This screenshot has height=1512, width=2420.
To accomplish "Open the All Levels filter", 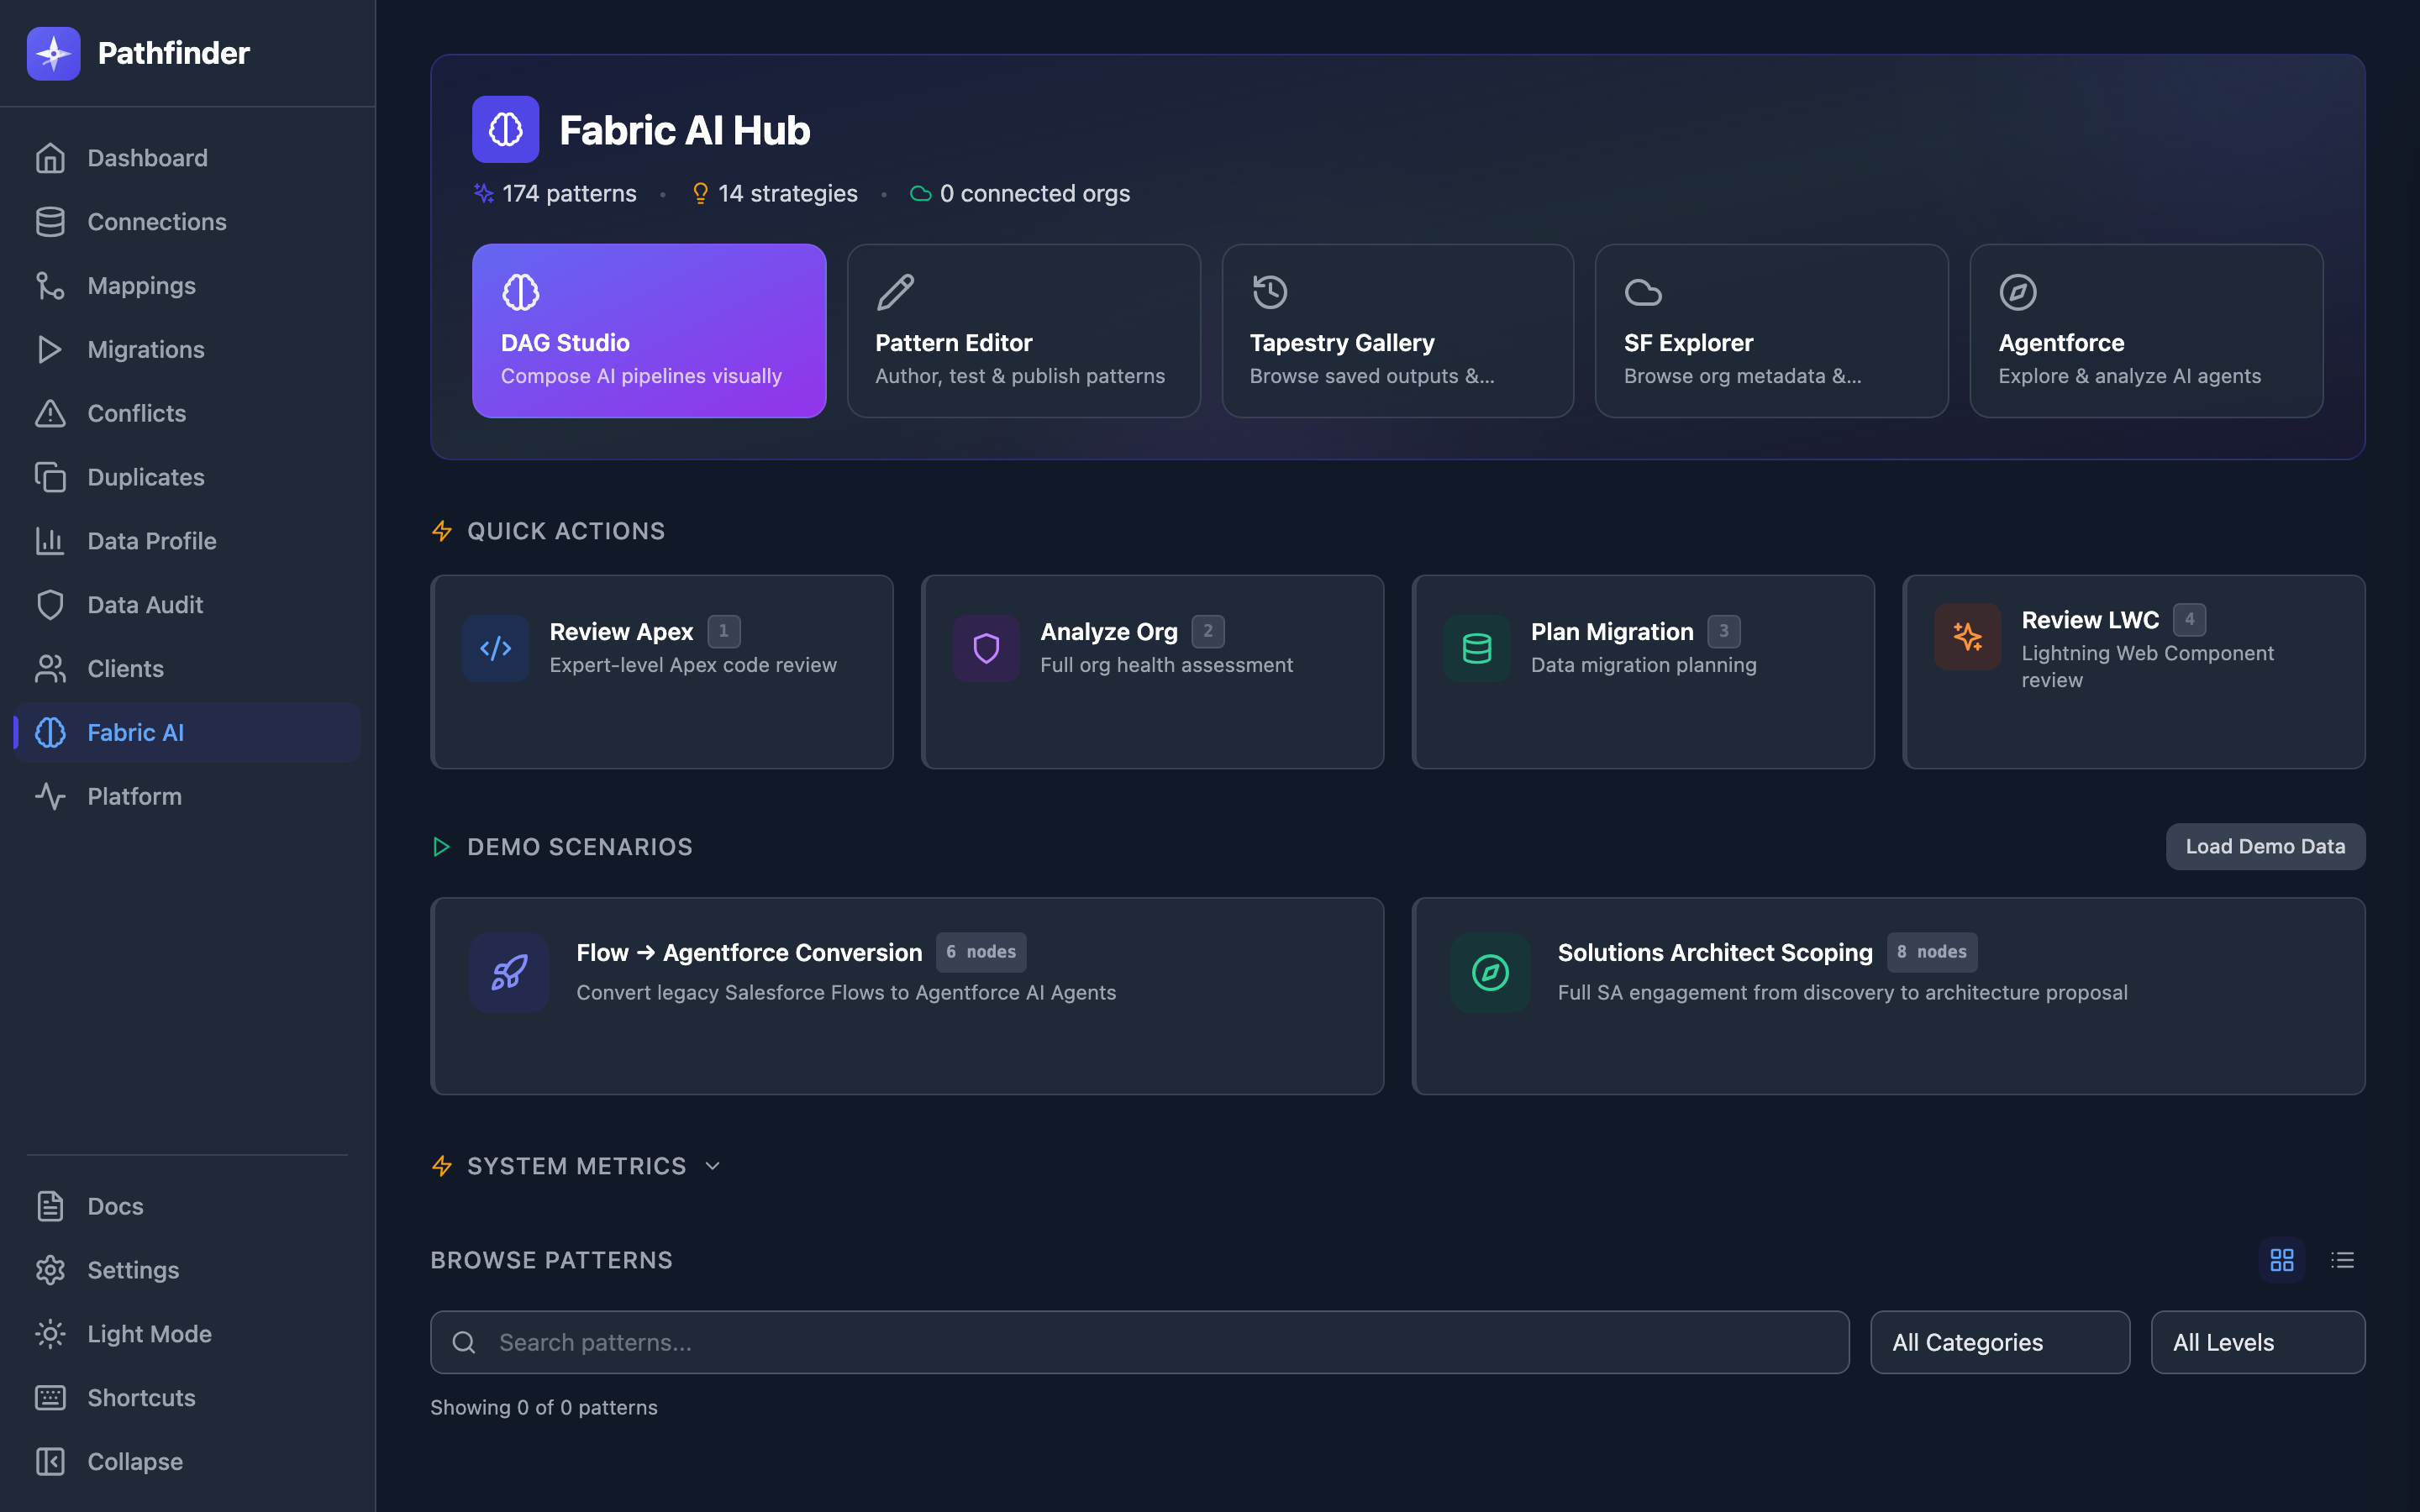I will (2257, 1342).
